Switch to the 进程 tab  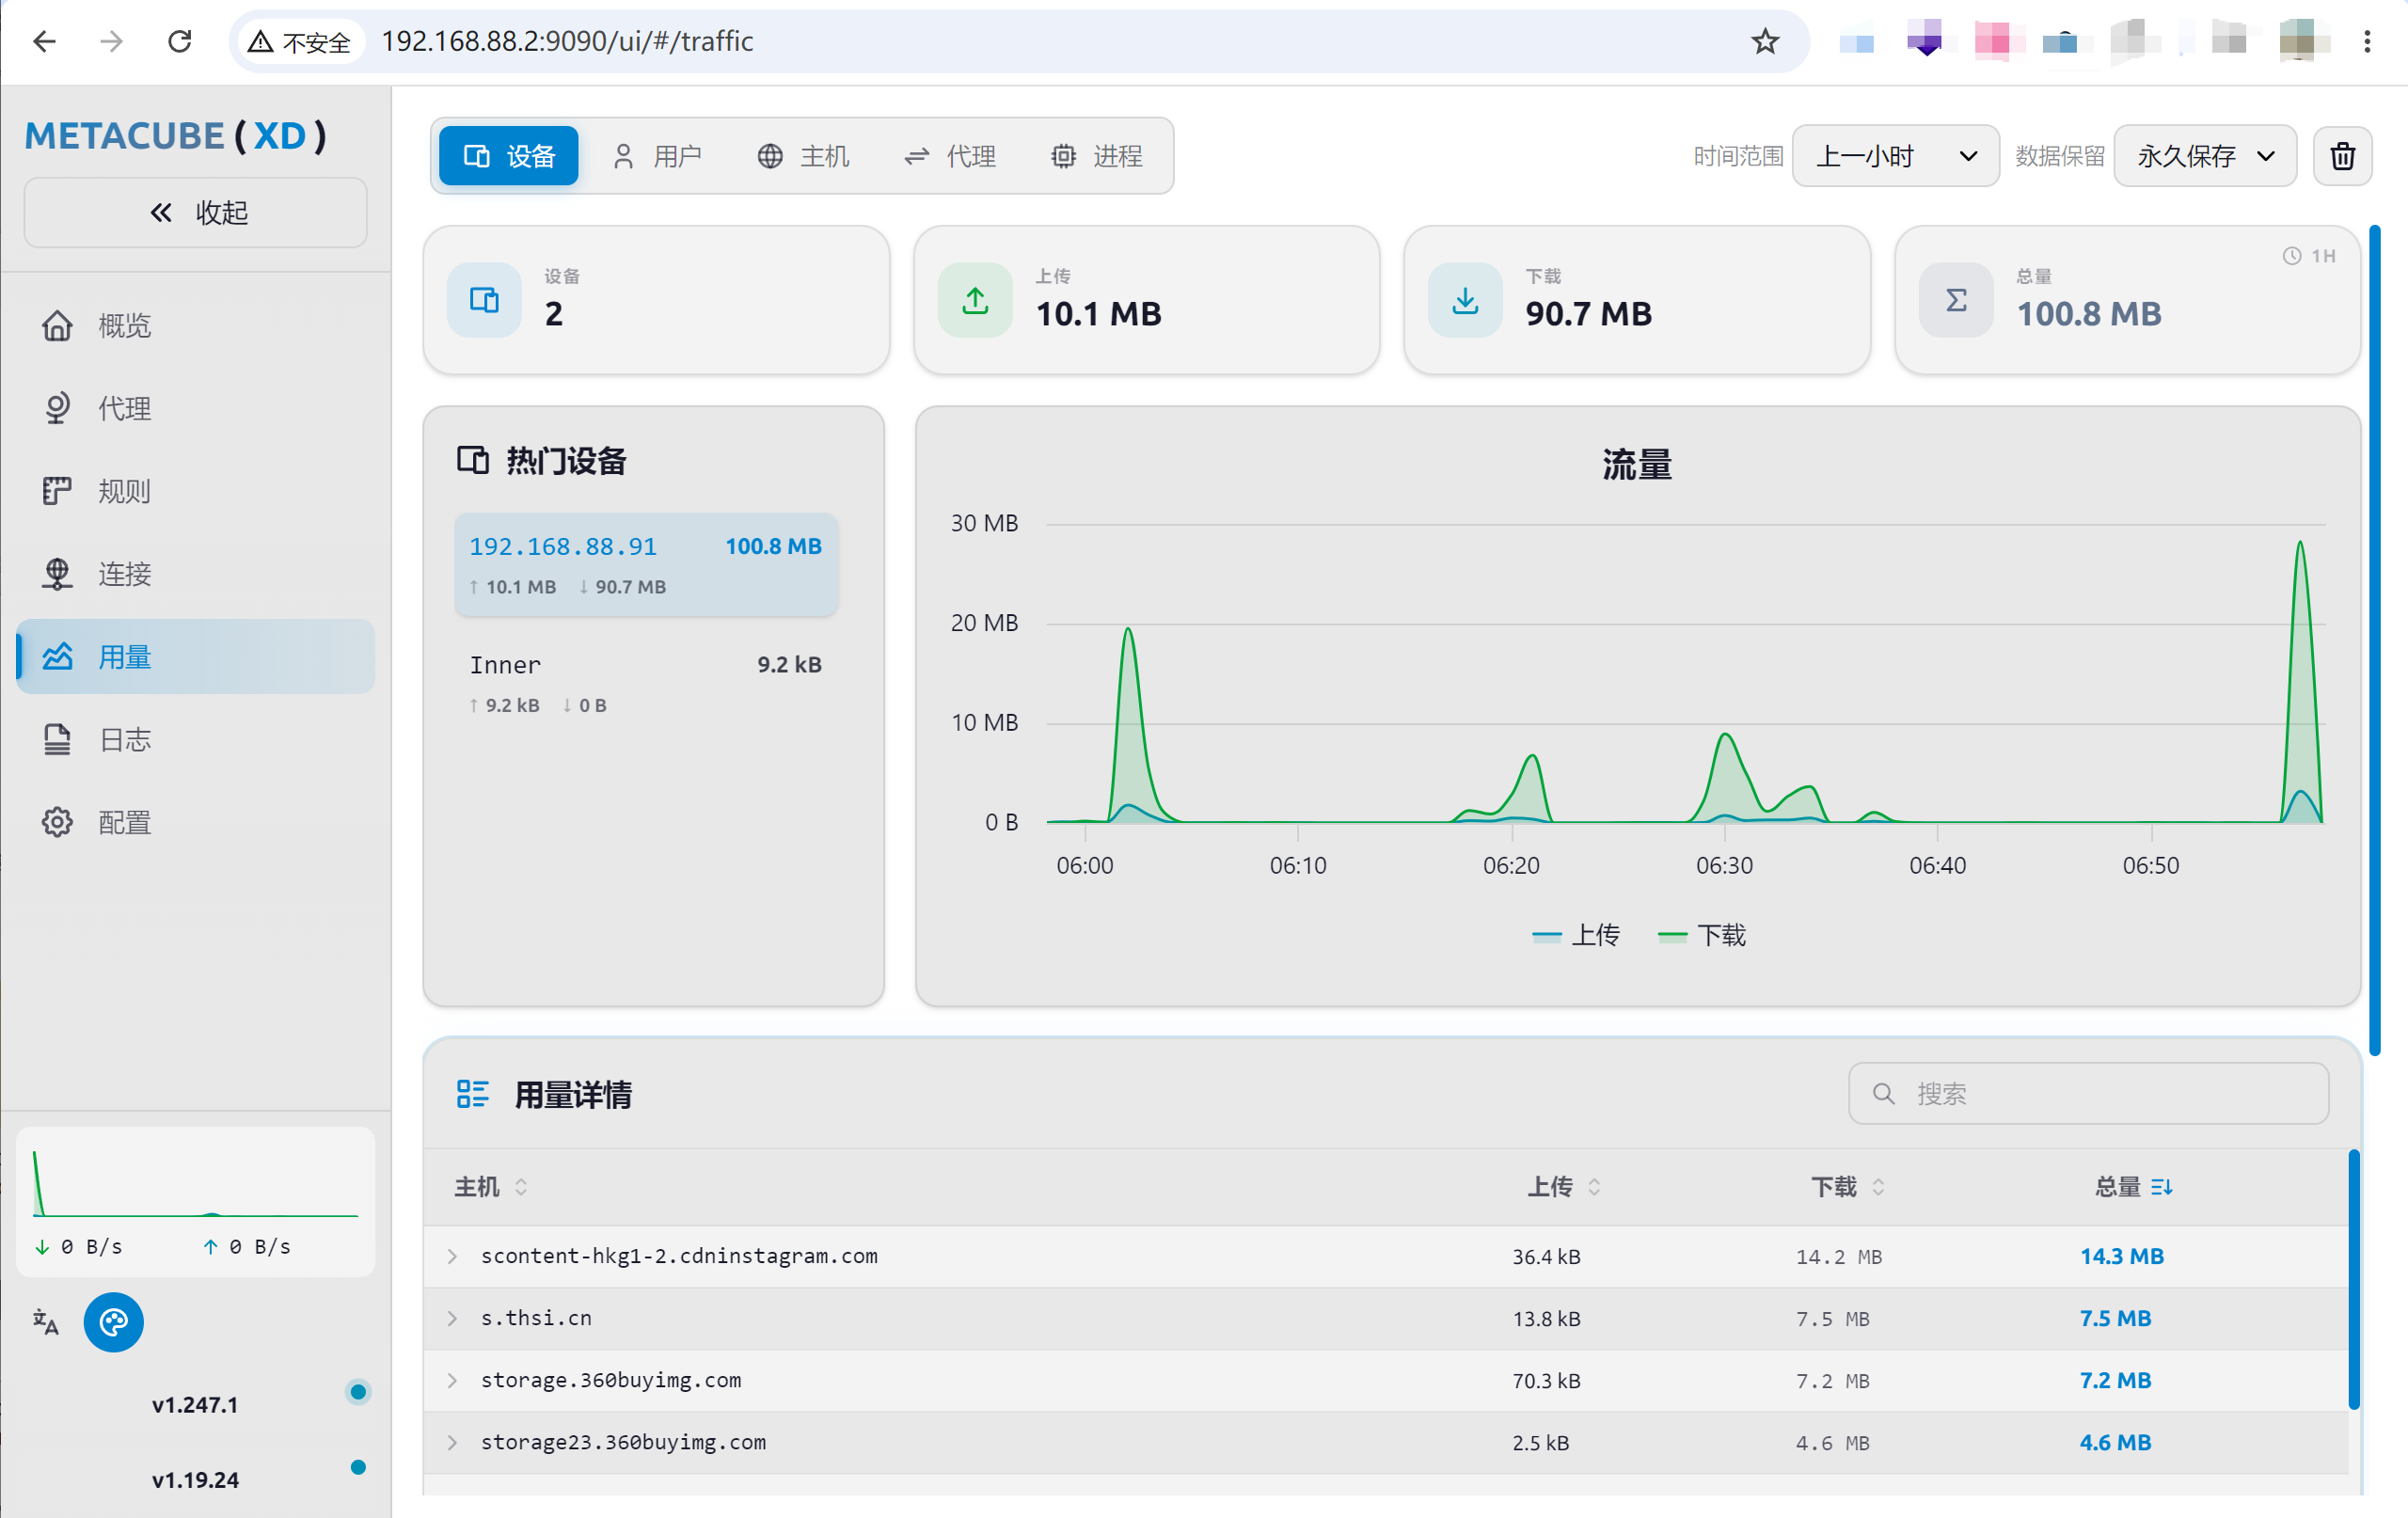[x=1097, y=156]
